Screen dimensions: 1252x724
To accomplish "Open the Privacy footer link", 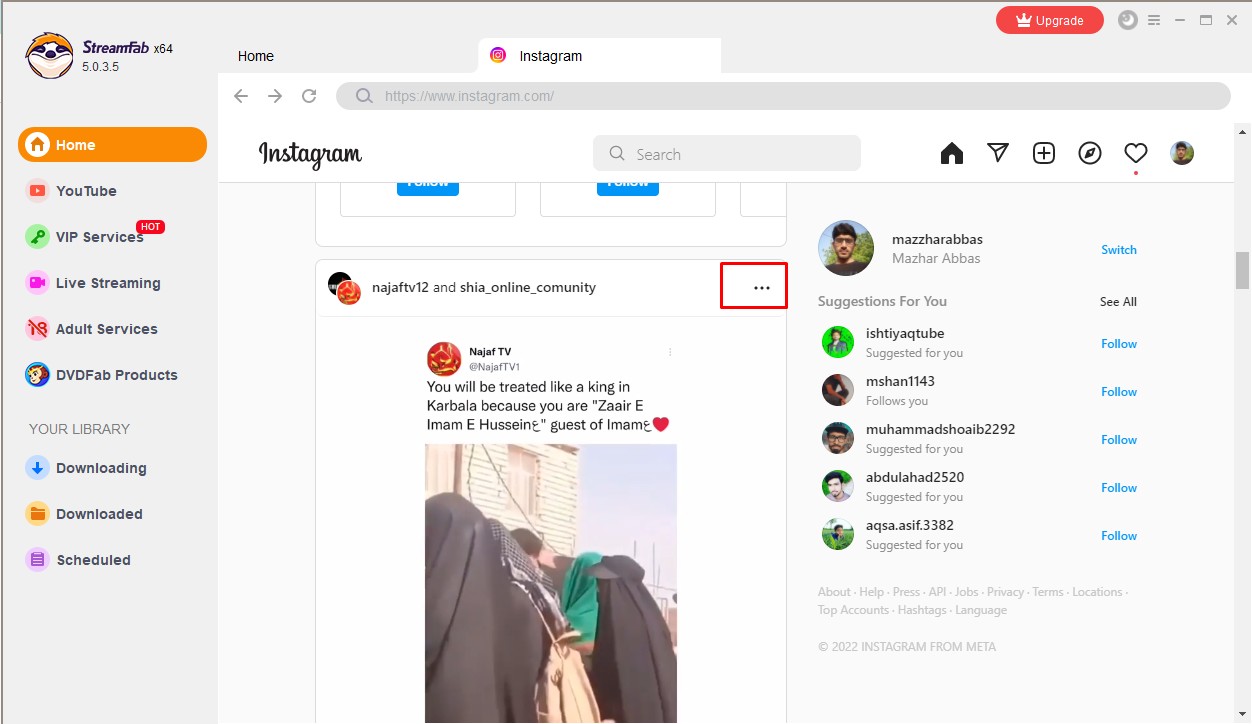I will point(1006,592).
